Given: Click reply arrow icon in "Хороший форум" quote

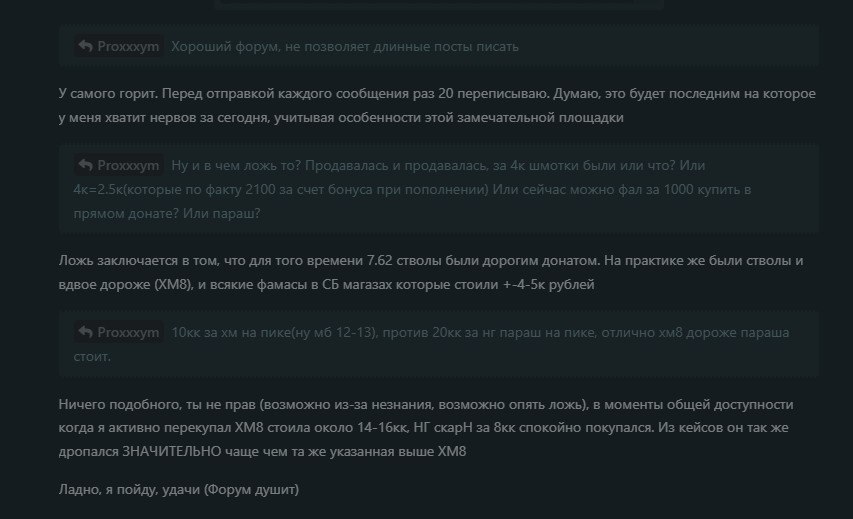Looking at the screenshot, I should [85, 46].
